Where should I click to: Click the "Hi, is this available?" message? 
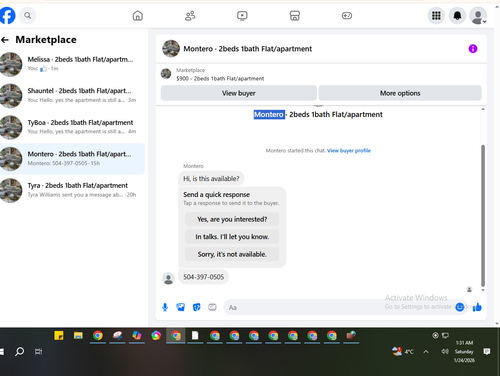[x=211, y=179]
